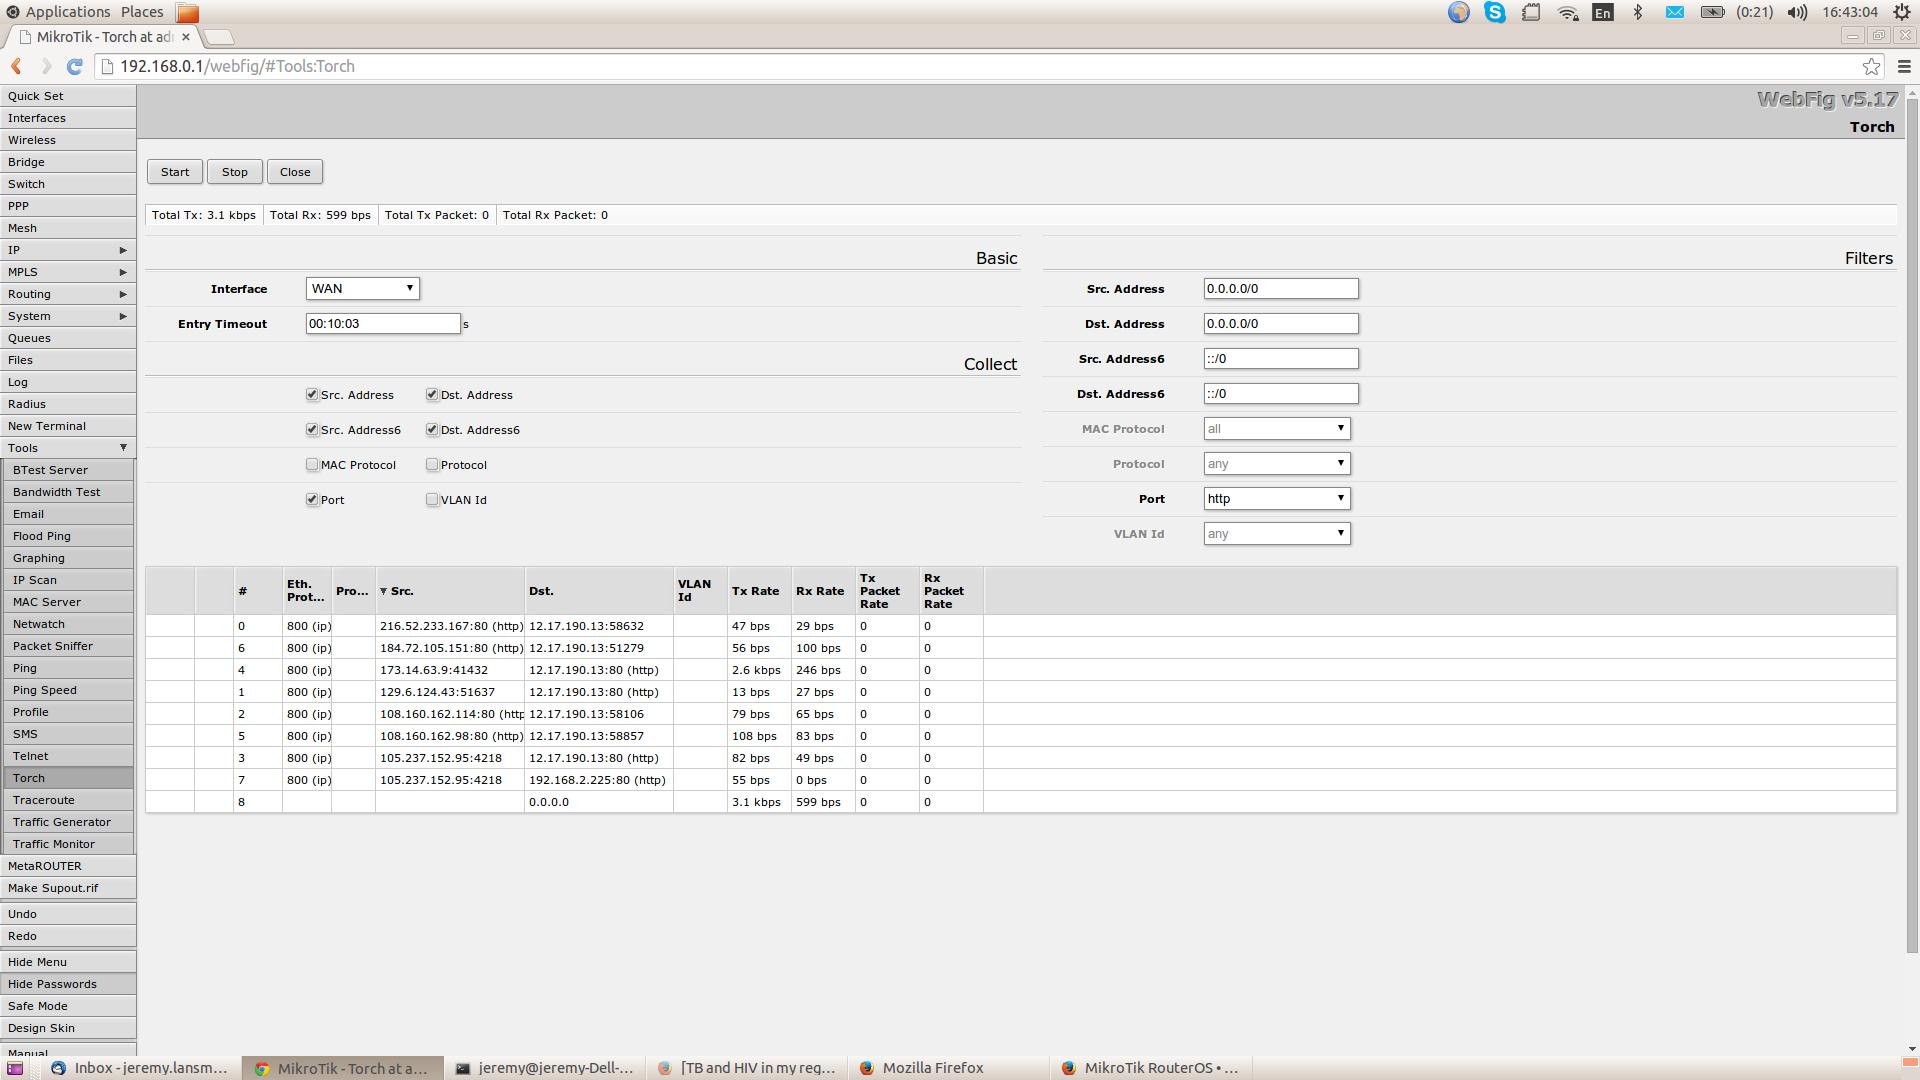This screenshot has height=1080, width=1920.
Task: Open the Chrome hamburger menu
Action: pyautogui.click(x=1904, y=66)
